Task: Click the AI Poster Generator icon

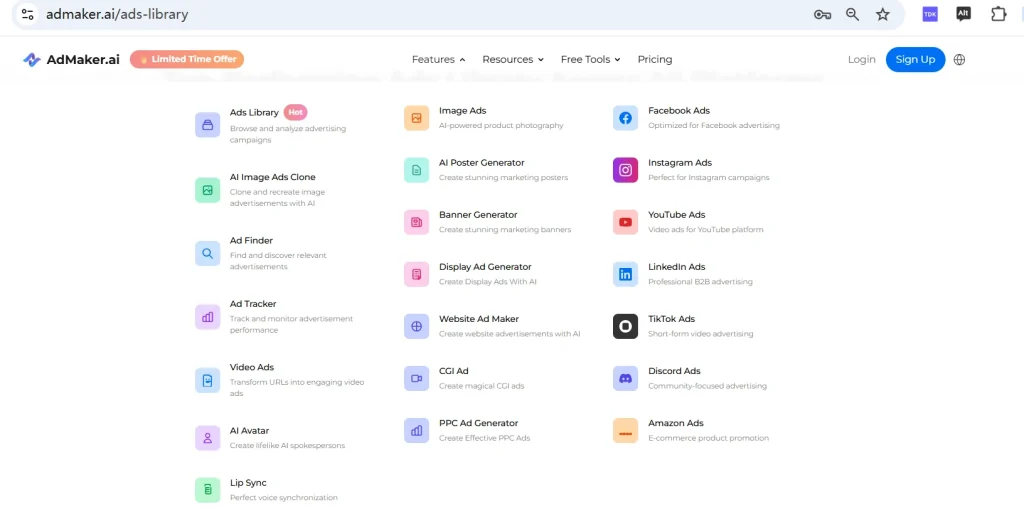Action: pos(417,170)
